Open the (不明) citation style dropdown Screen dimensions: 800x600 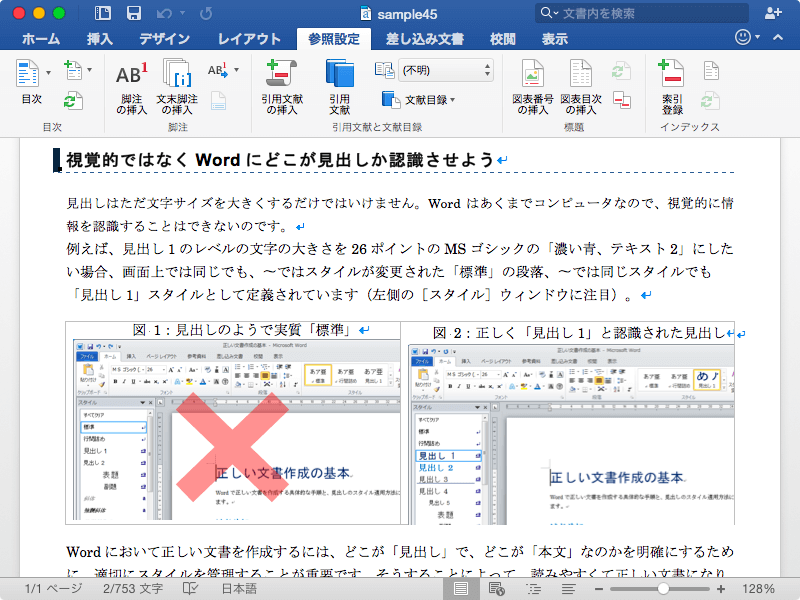click(x=446, y=70)
